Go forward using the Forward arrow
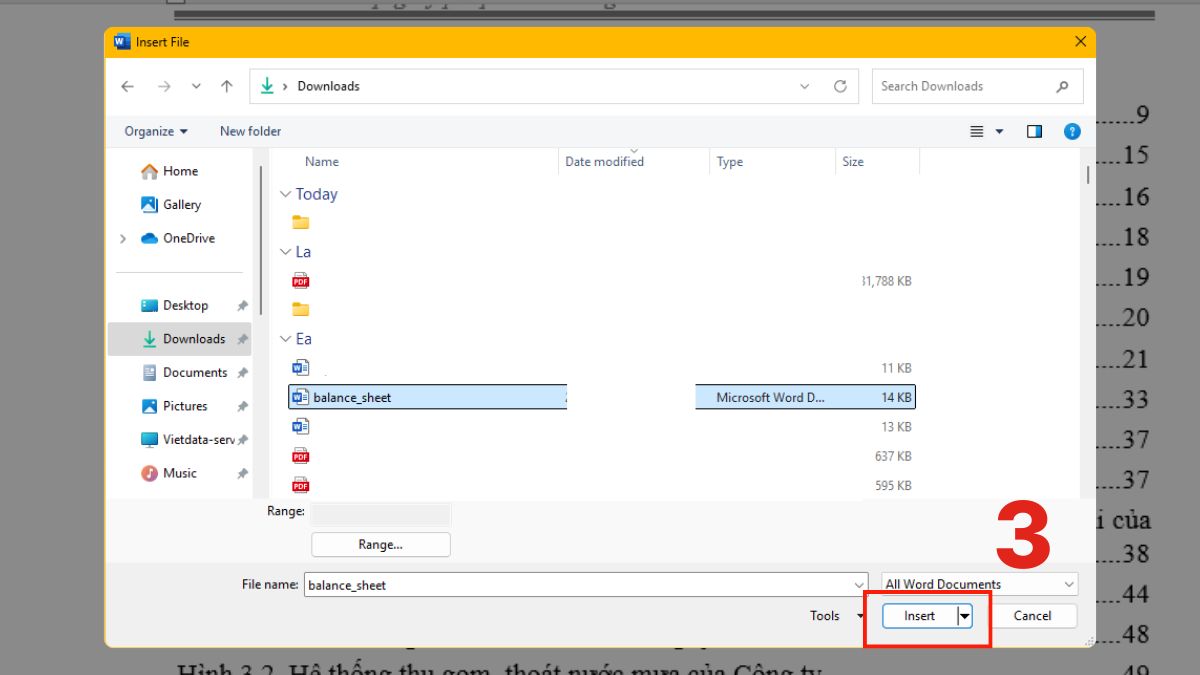 [x=162, y=86]
